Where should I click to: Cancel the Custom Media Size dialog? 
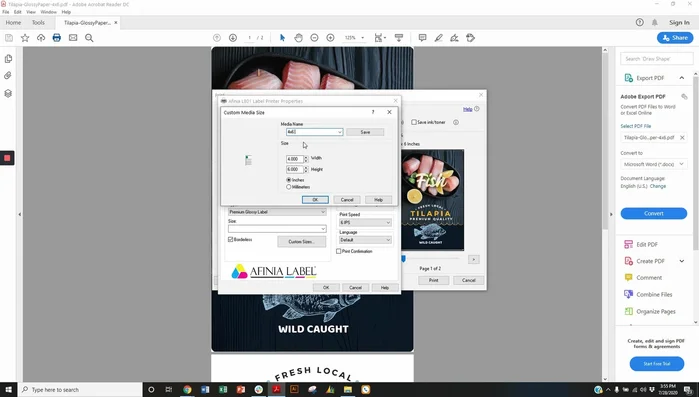[347, 200]
